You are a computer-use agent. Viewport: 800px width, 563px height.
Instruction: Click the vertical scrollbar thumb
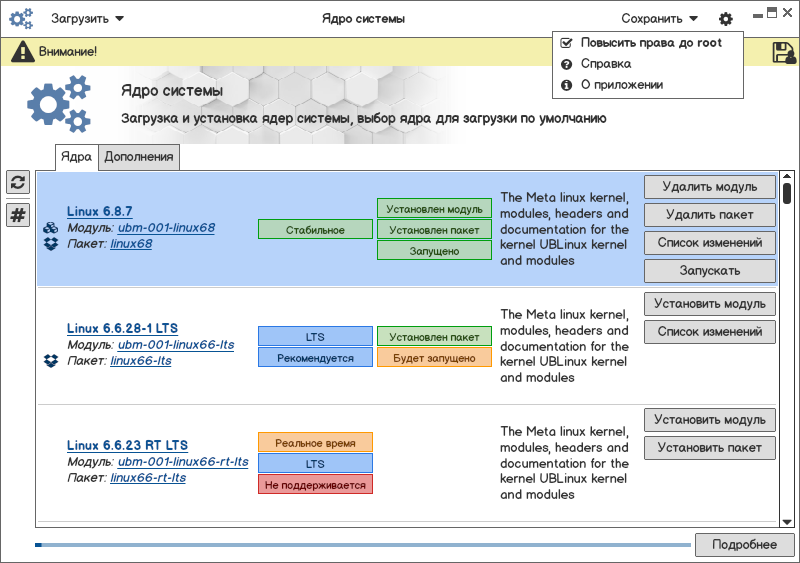(x=787, y=193)
